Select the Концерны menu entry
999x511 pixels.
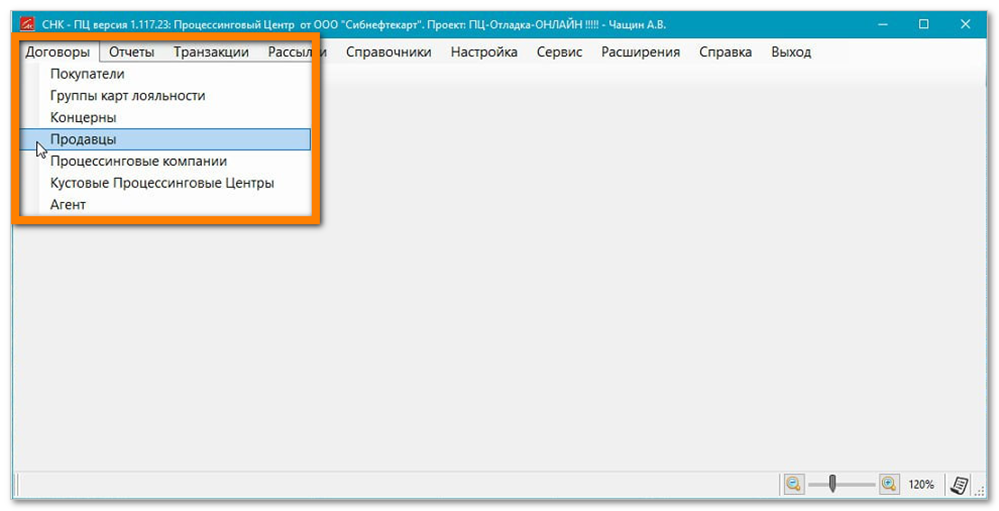pos(165,117)
